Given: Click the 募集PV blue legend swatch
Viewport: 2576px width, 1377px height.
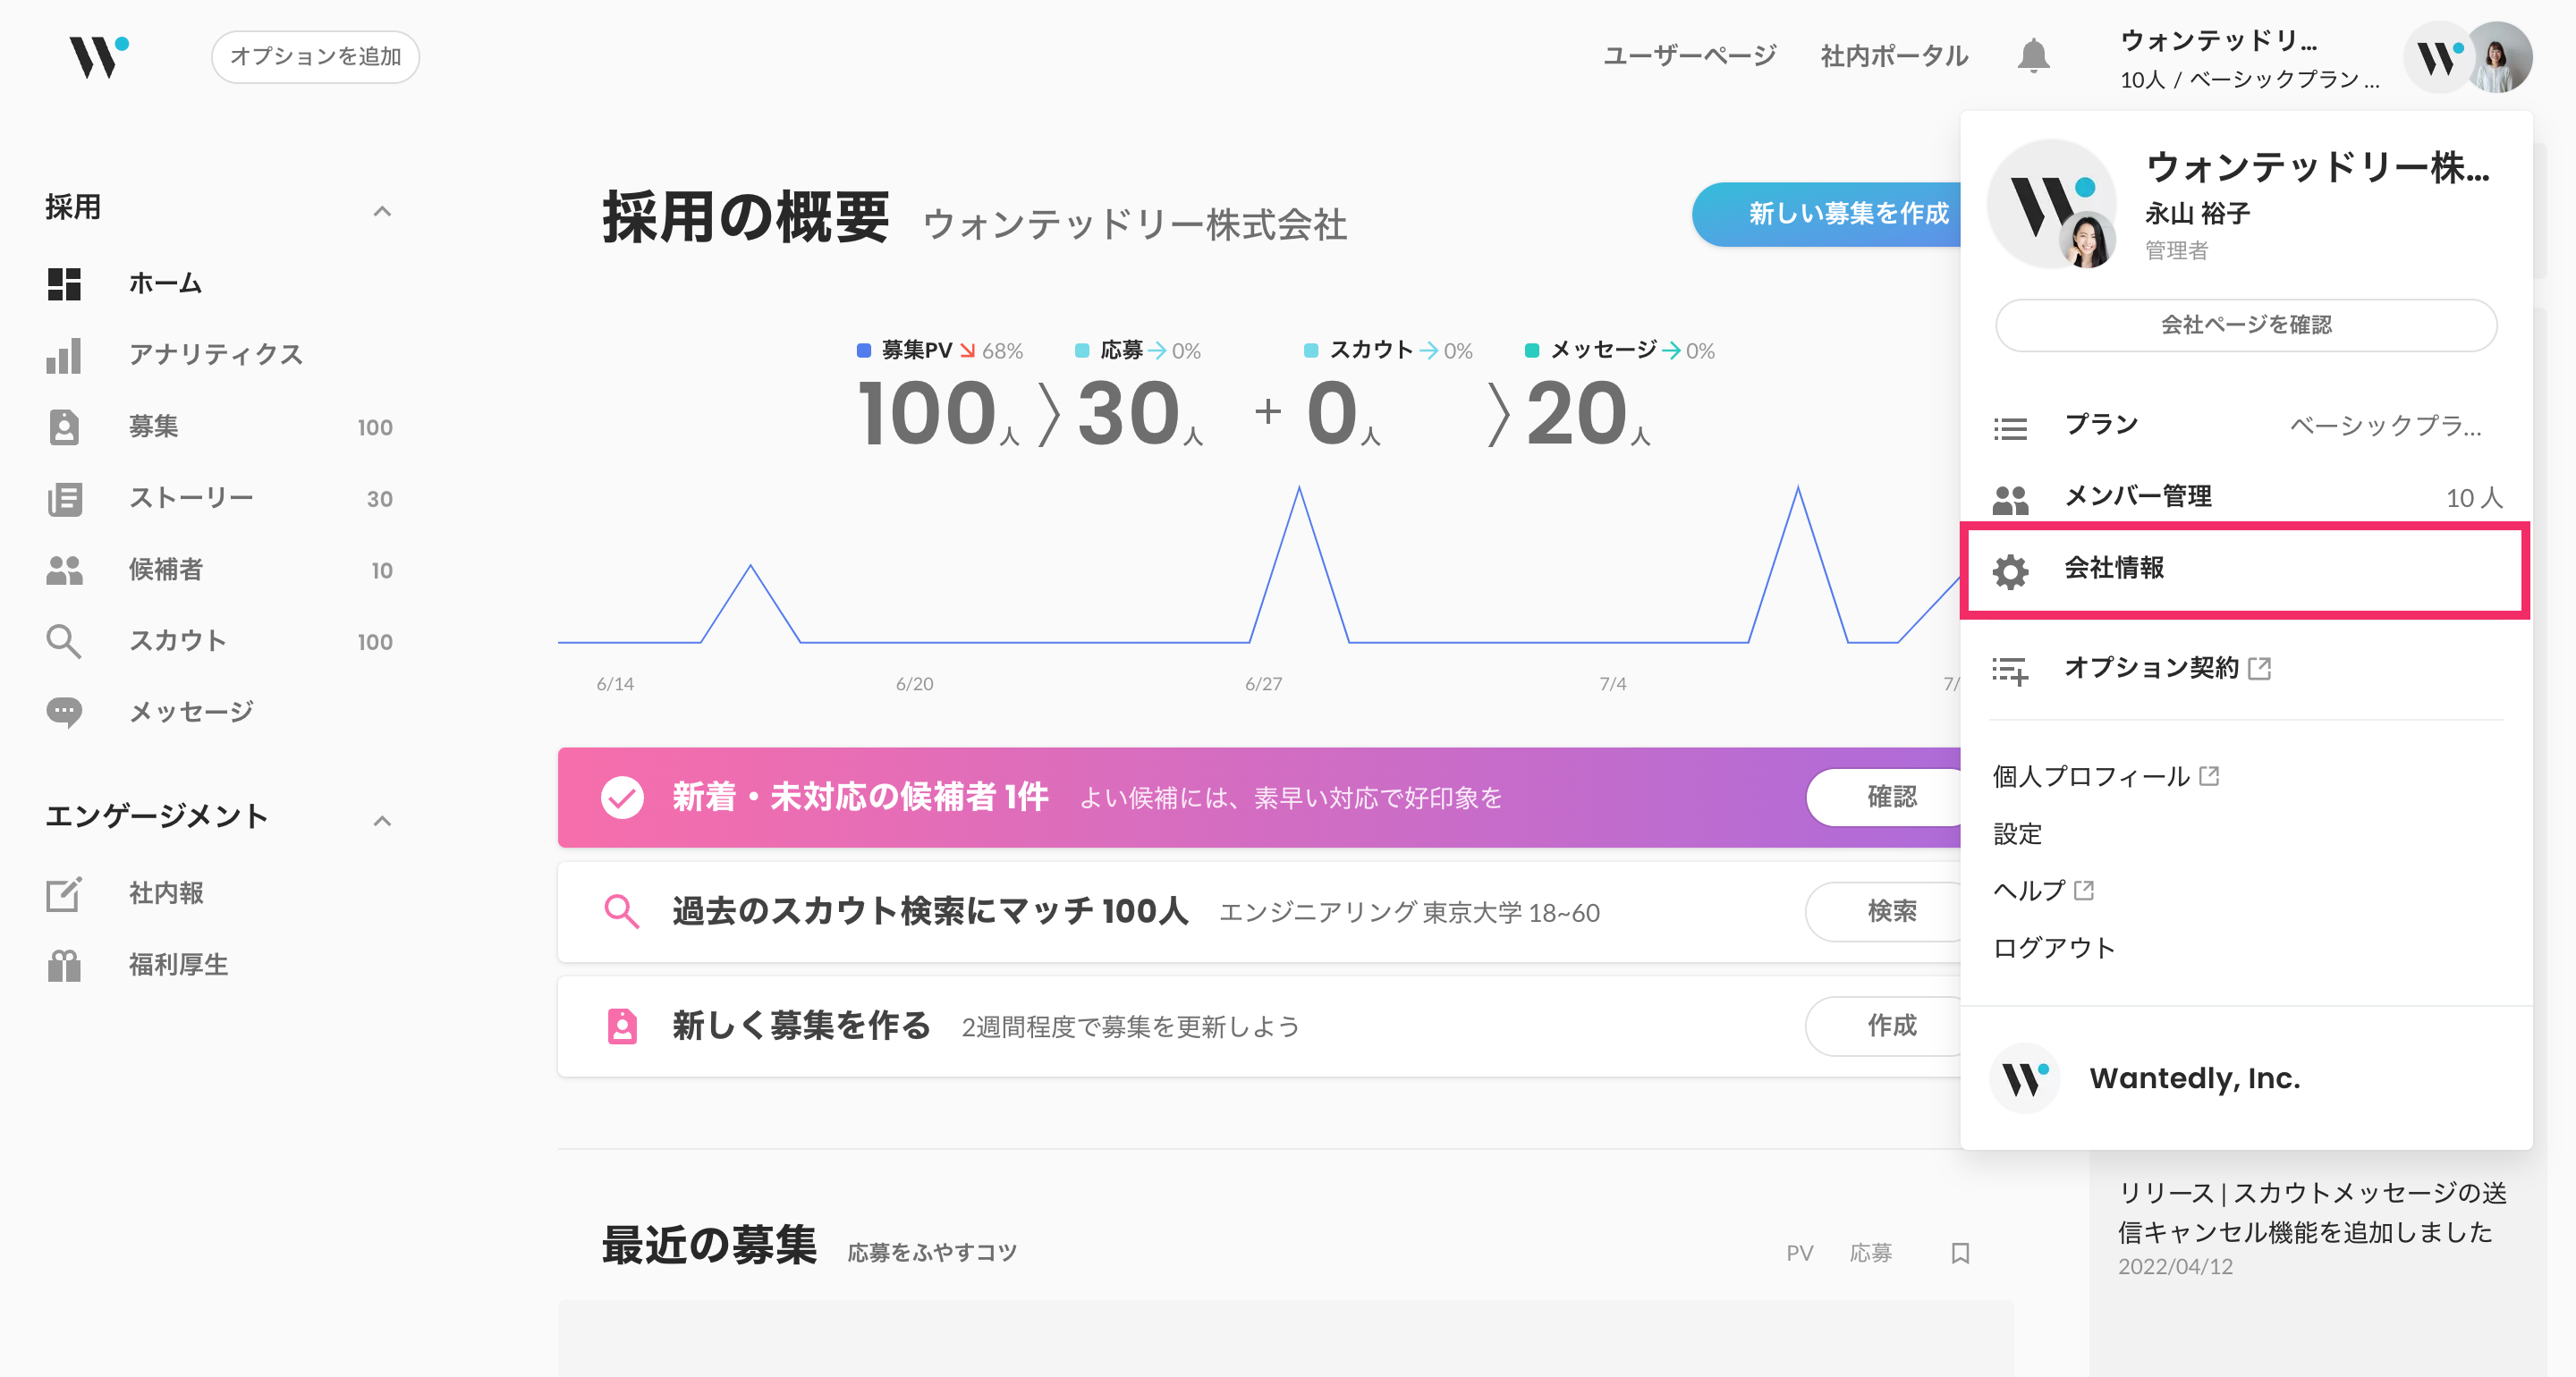Looking at the screenshot, I should [864, 350].
